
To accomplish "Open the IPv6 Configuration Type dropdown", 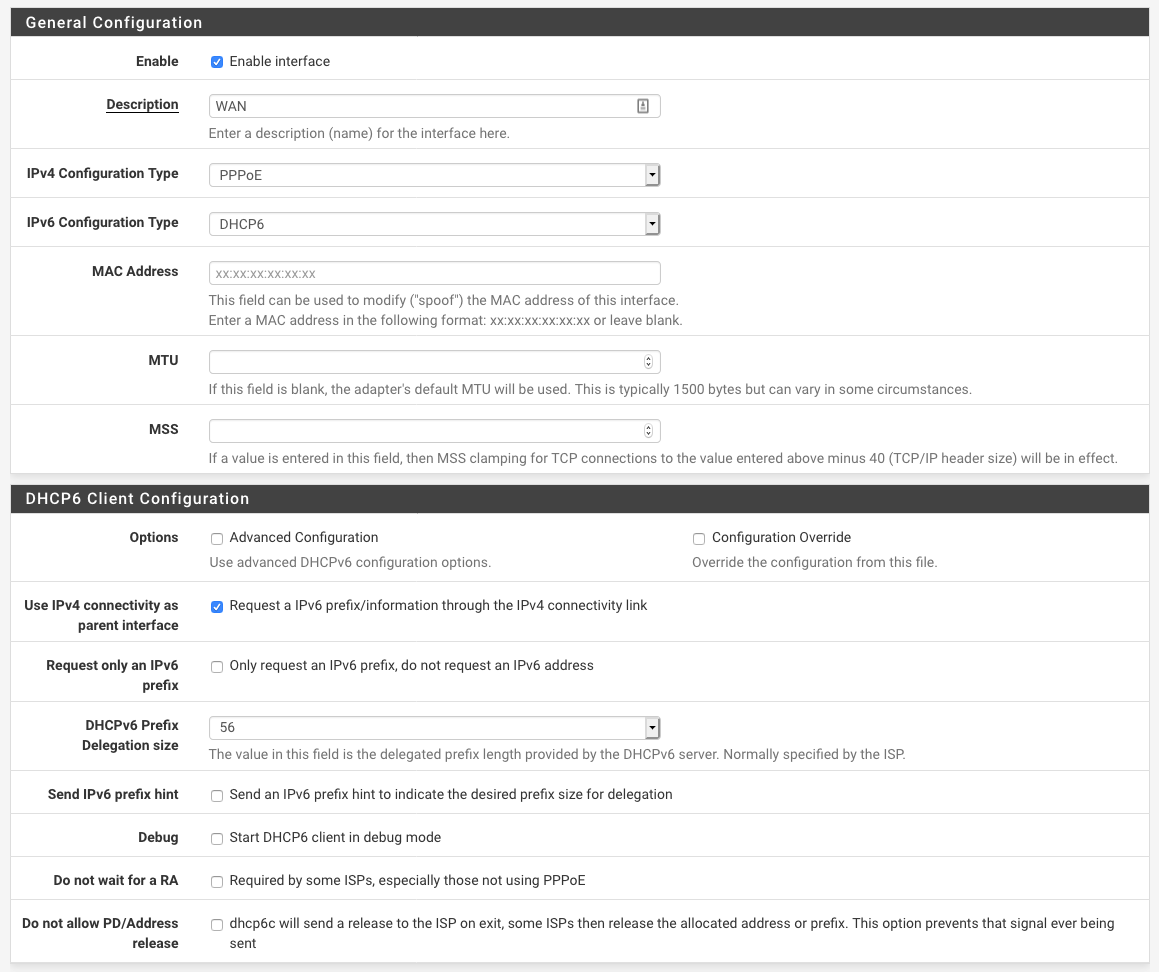I will [x=435, y=224].
